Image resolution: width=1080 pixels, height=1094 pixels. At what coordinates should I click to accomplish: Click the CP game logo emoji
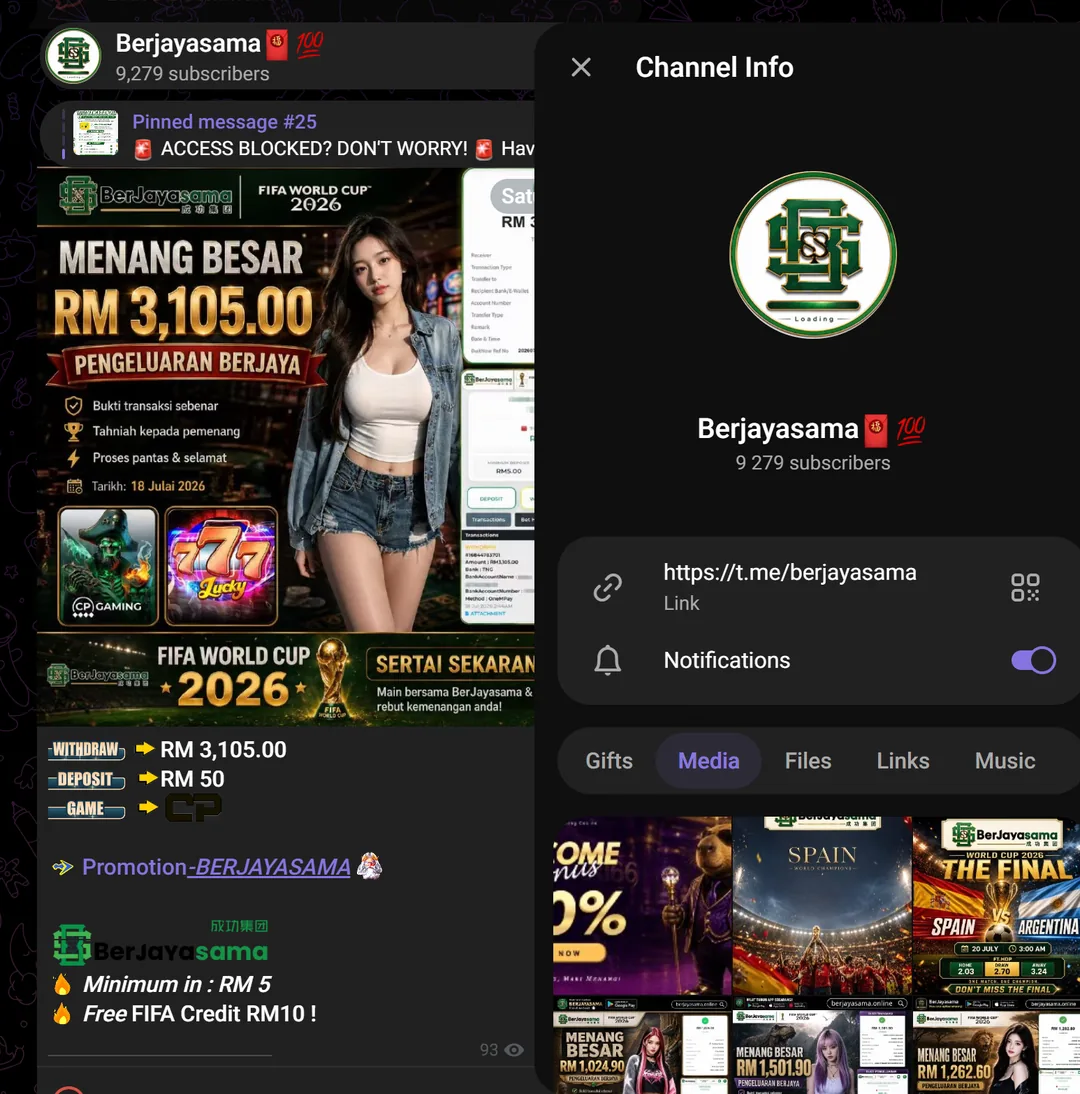193,808
